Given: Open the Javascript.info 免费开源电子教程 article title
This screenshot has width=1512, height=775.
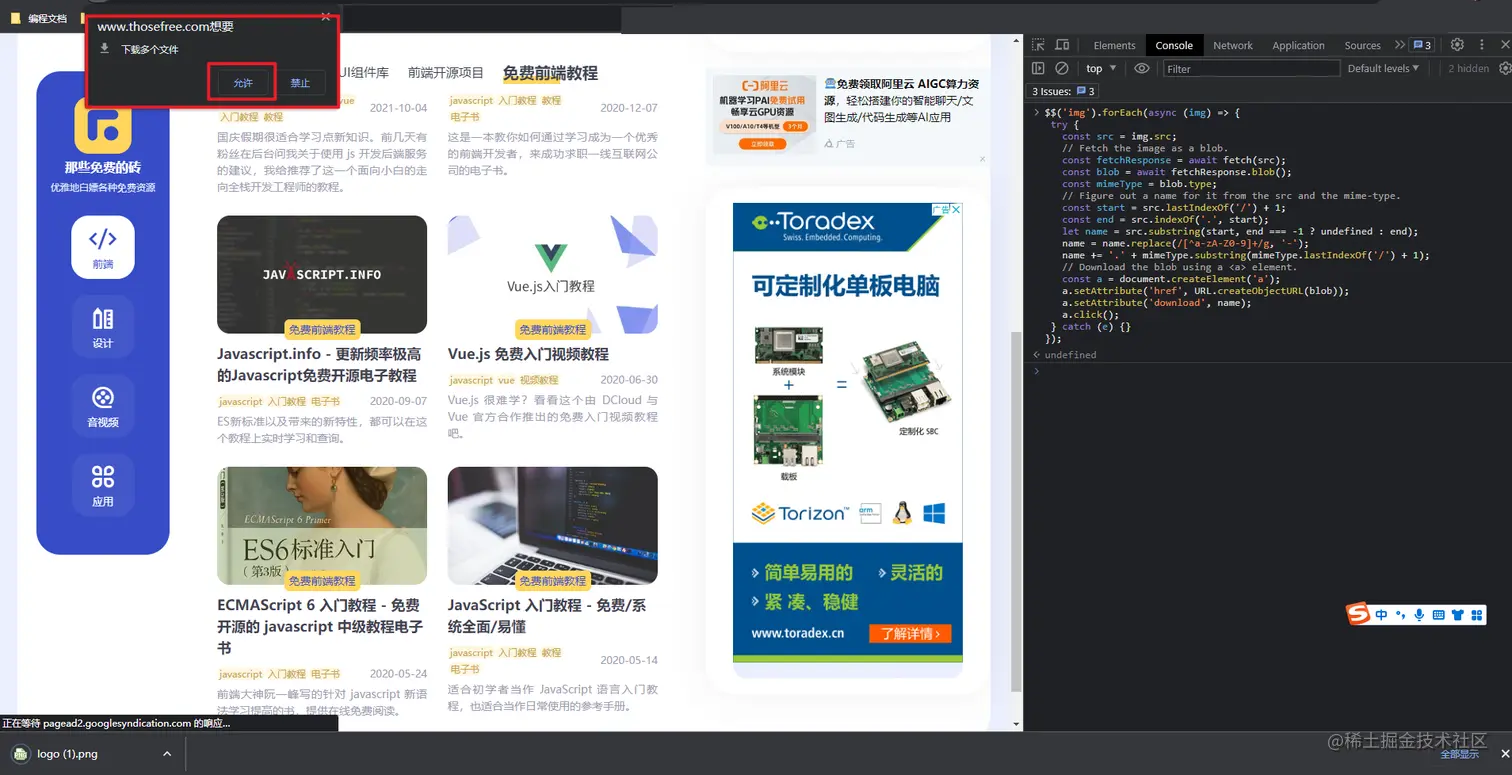Looking at the screenshot, I should point(319,365).
